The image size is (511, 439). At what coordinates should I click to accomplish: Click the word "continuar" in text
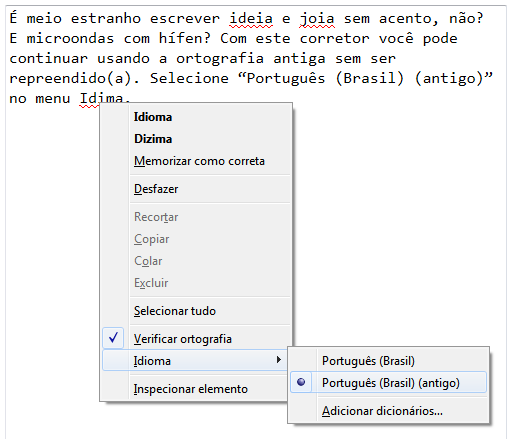pyautogui.click(x=49, y=59)
